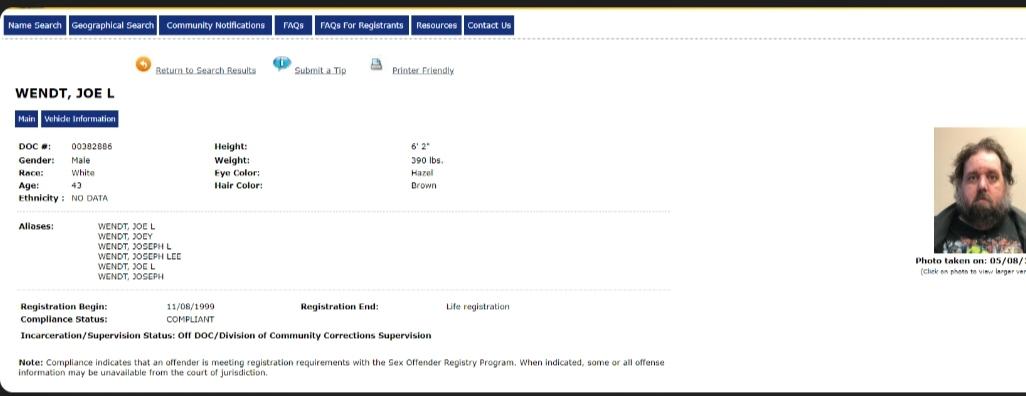Image resolution: width=1026 pixels, height=396 pixels.
Task: Click the registrant photo to enlarge it
Action: [980, 190]
